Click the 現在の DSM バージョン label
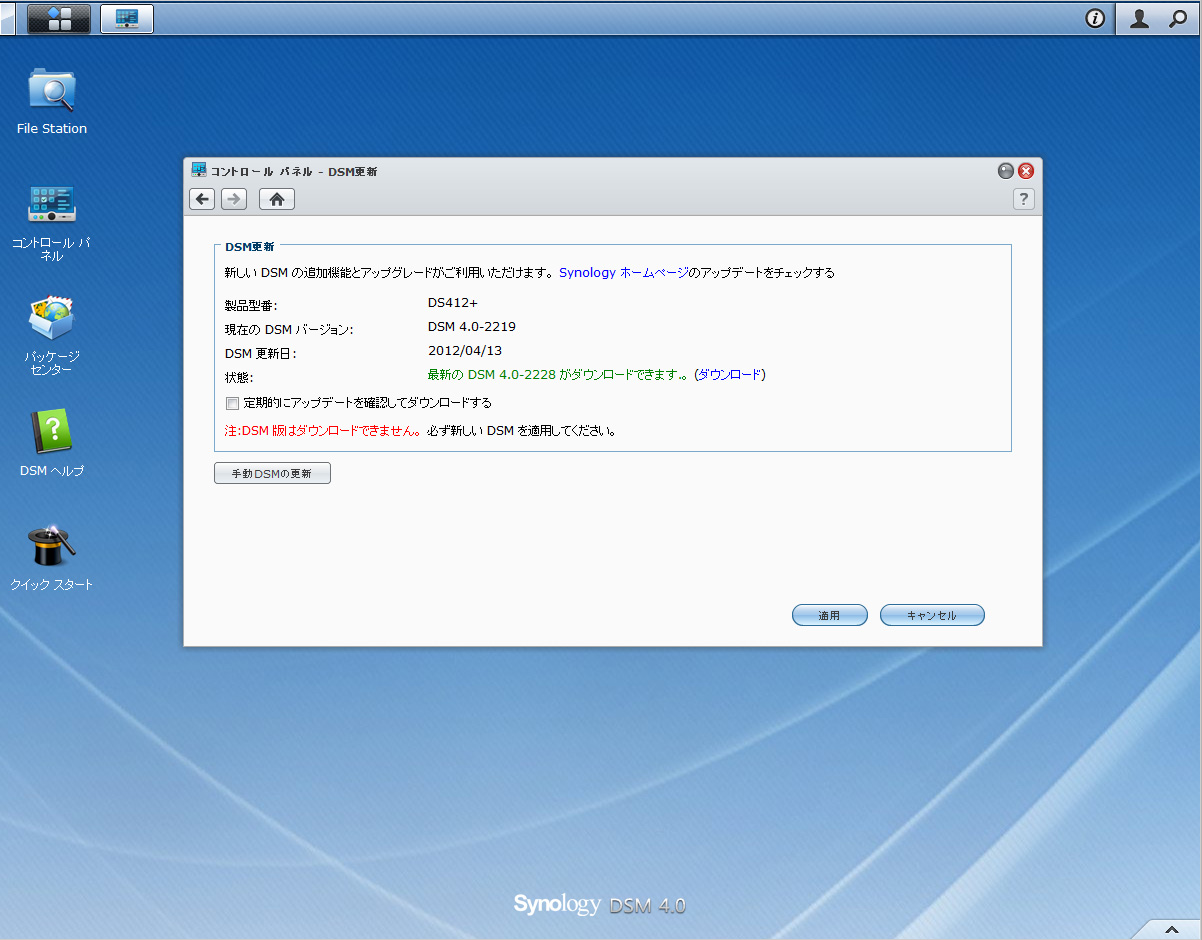This screenshot has height=940, width=1202. coord(290,329)
